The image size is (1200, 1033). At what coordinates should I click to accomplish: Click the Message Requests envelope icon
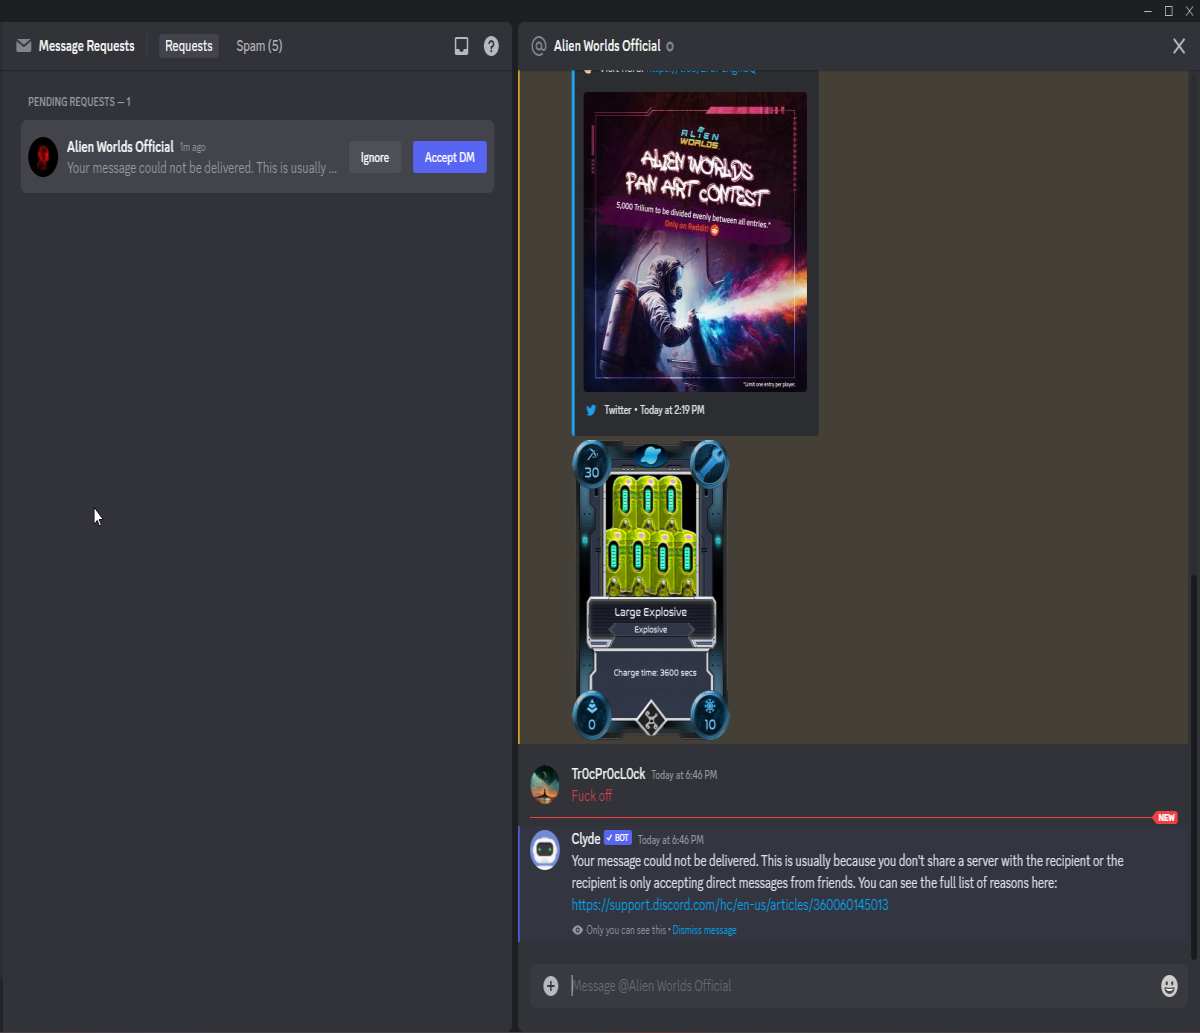pos(24,46)
